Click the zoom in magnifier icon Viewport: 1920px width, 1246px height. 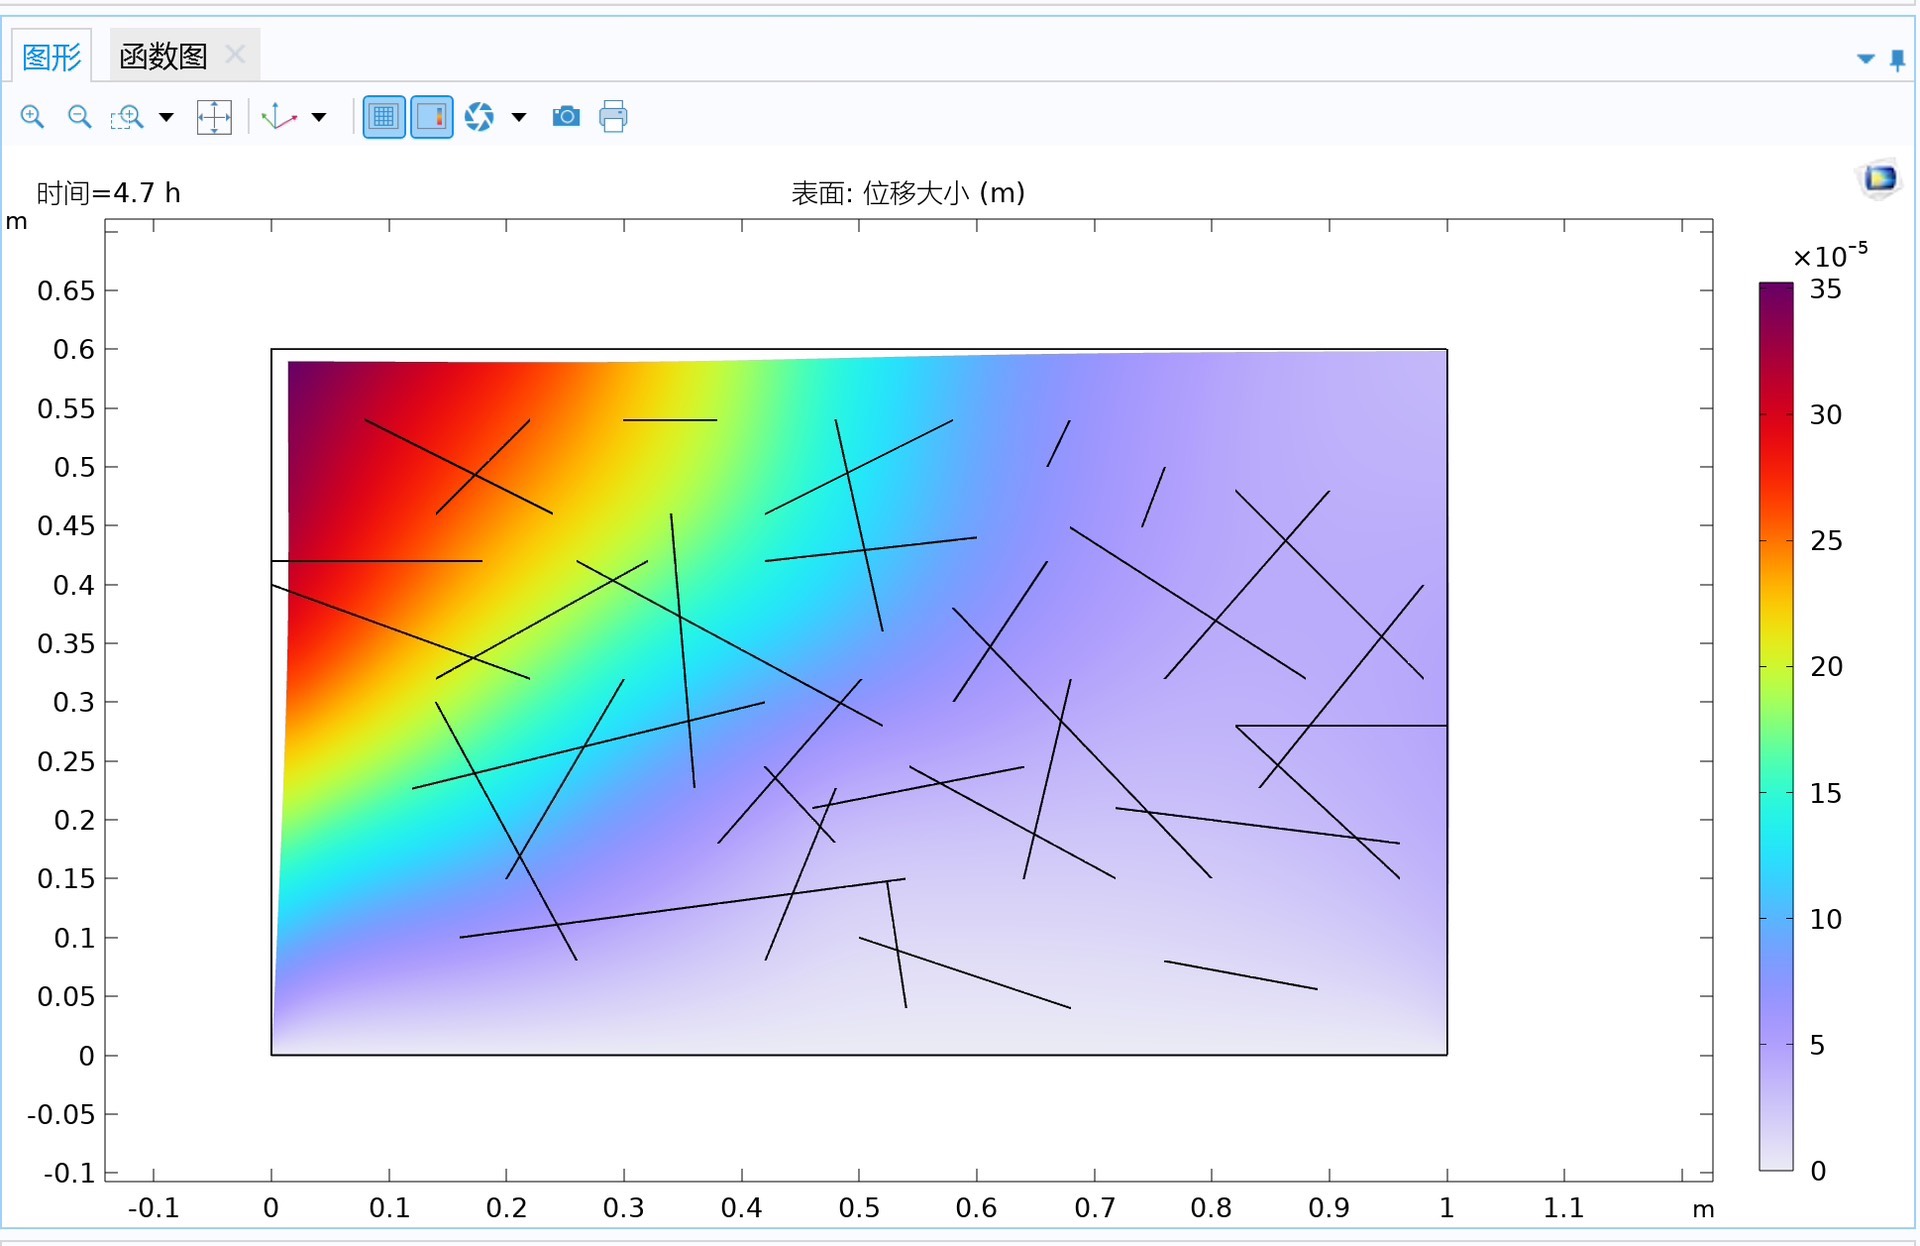click(x=32, y=117)
